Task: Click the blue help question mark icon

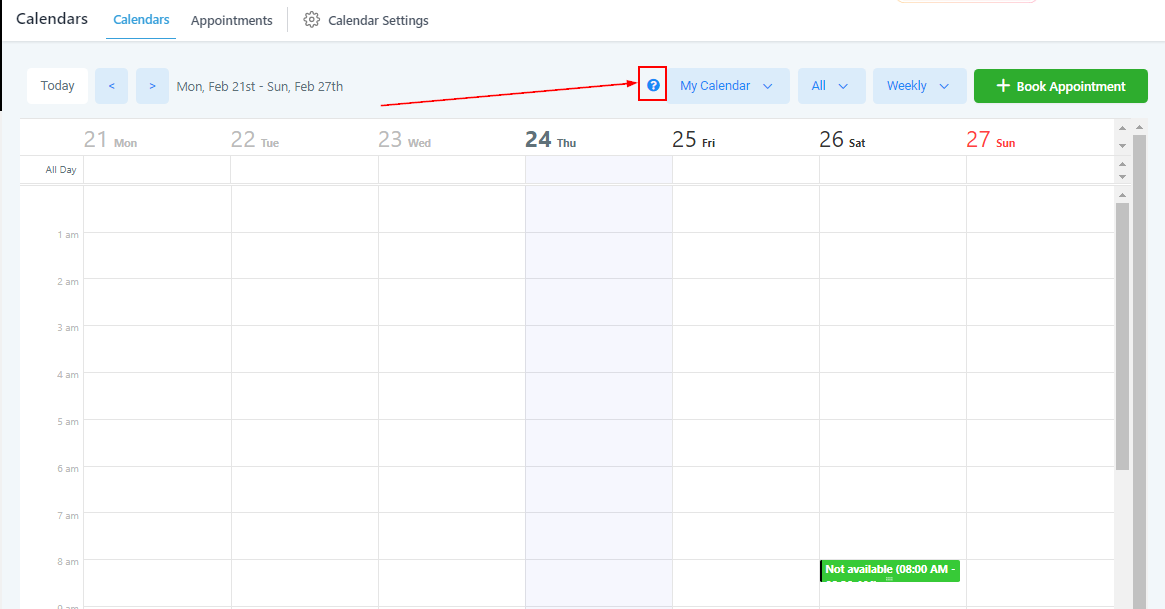Action: click(653, 86)
